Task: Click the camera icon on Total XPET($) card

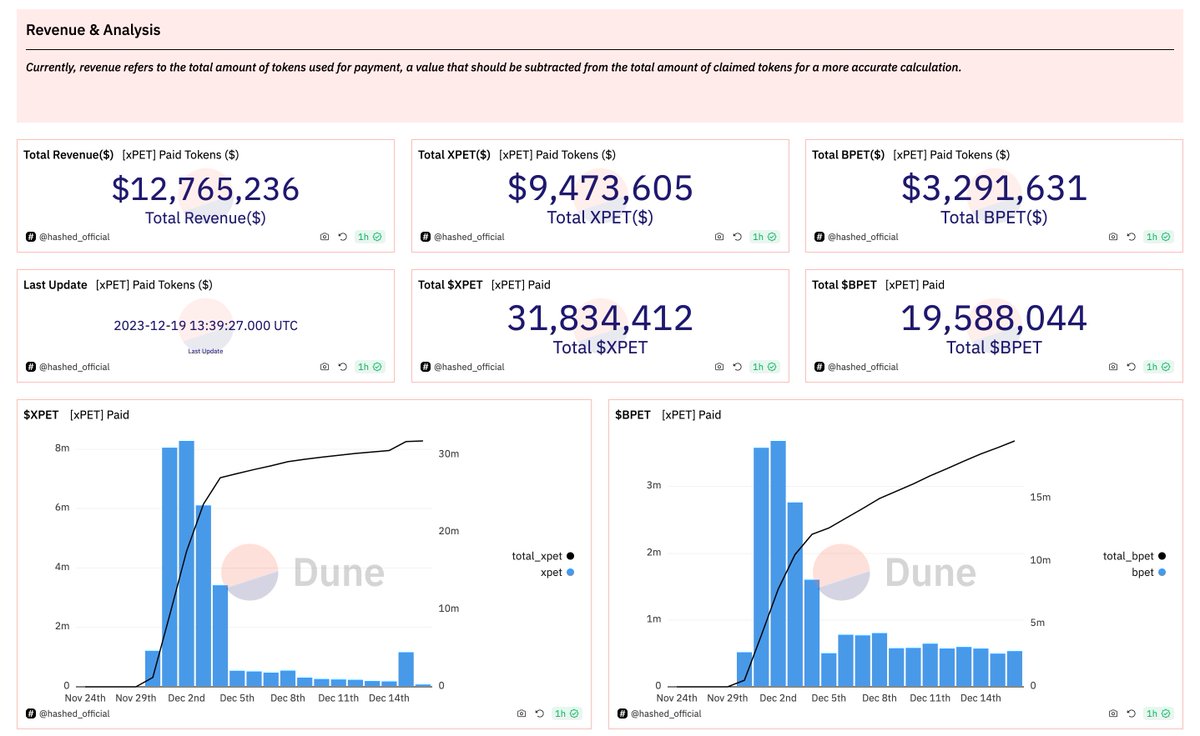Action: tap(719, 237)
